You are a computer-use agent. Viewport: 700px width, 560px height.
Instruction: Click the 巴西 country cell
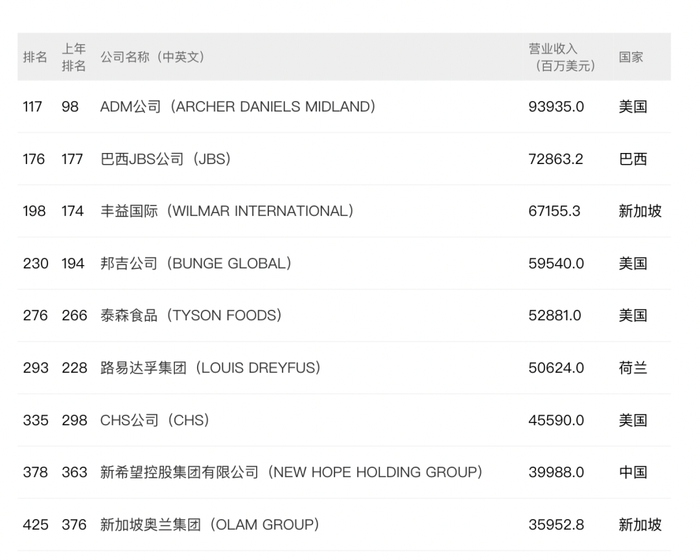coord(633,159)
